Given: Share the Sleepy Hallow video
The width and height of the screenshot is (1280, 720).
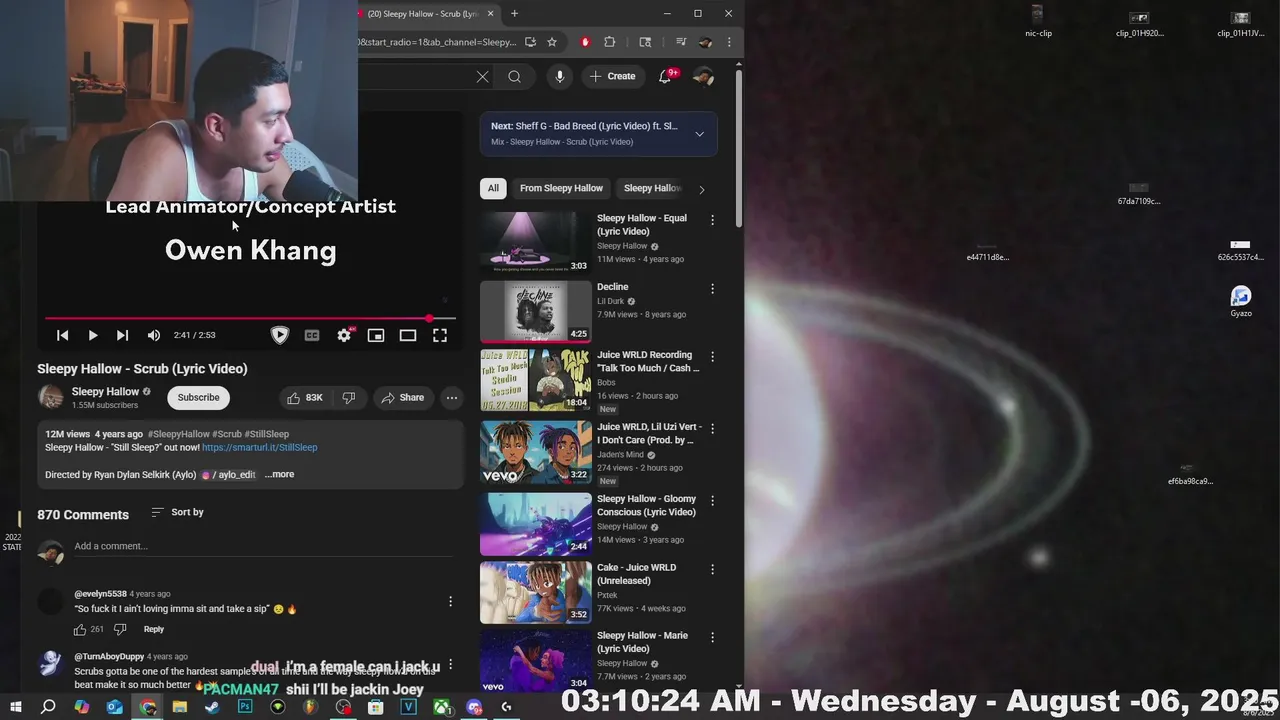Looking at the screenshot, I should [402, 398].
